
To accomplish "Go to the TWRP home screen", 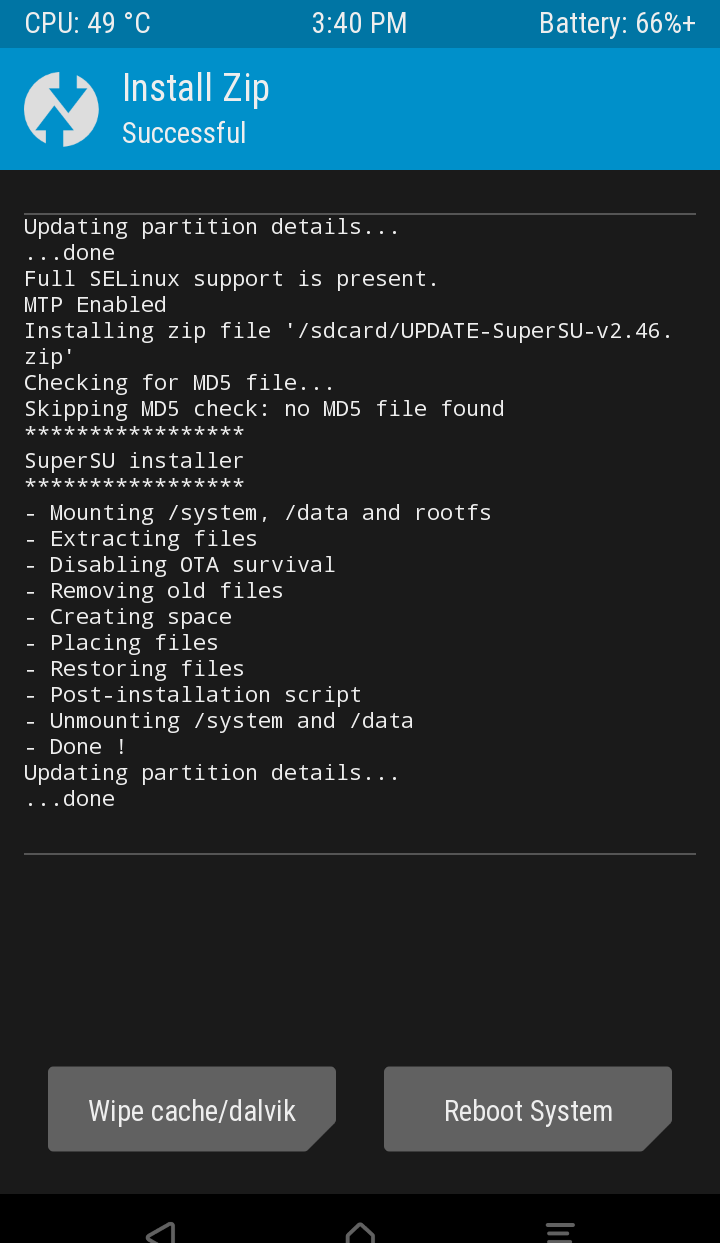I will click(x=360, y=1230).
